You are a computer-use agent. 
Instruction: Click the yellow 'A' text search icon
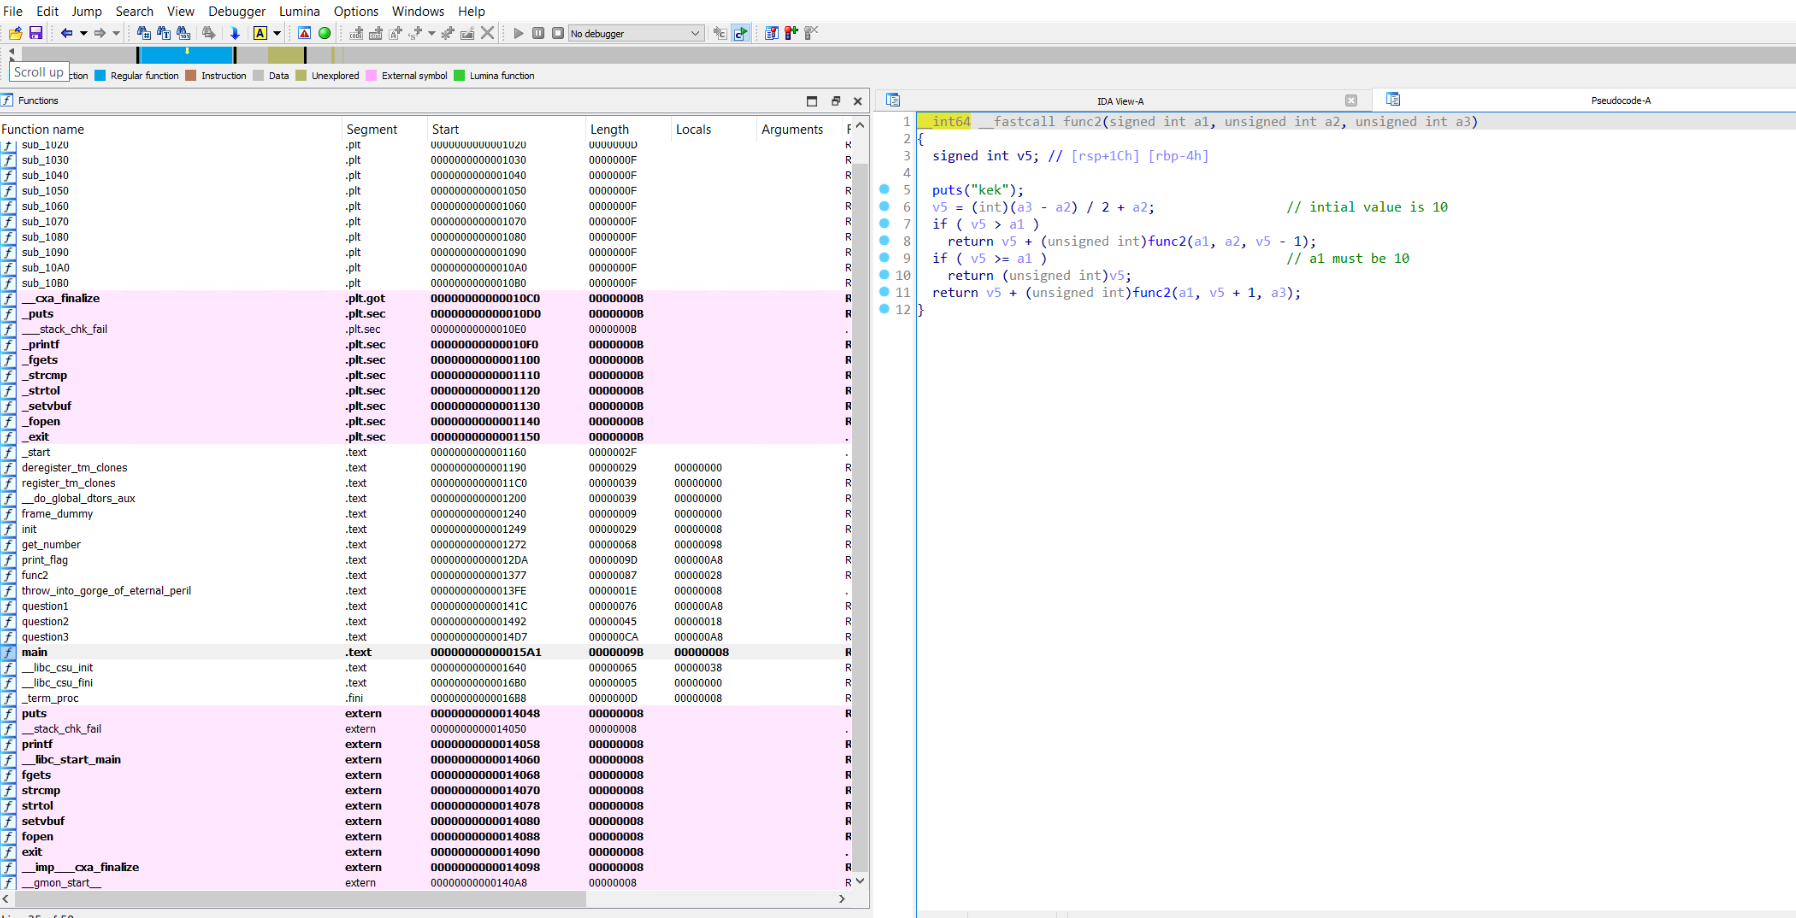click(259, 33)
